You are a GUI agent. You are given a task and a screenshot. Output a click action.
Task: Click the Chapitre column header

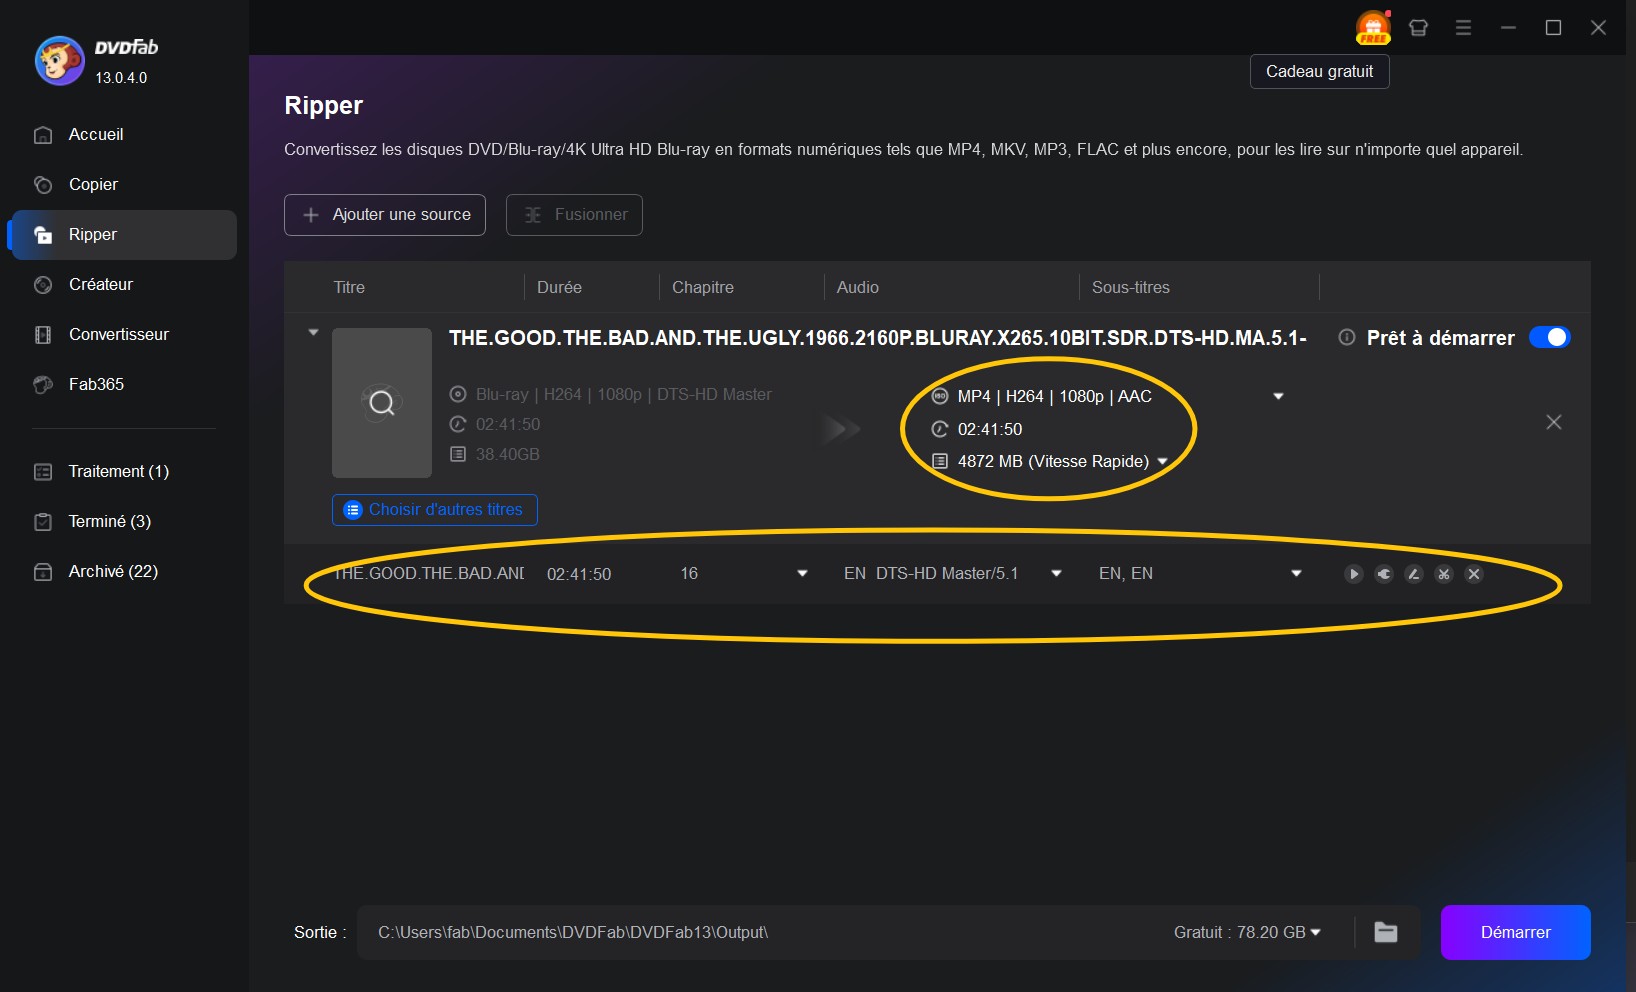click(x=703, y=288)
